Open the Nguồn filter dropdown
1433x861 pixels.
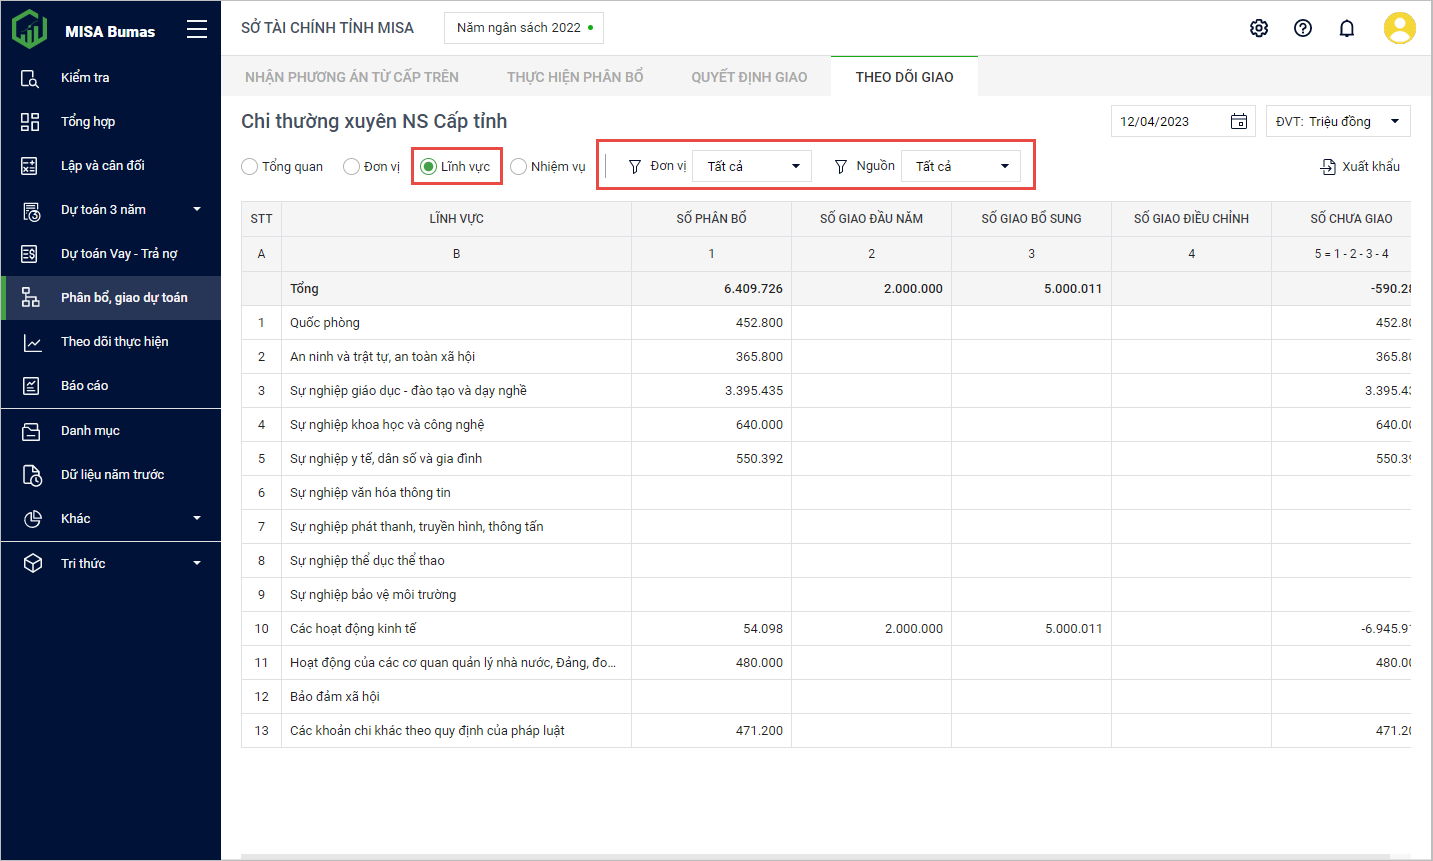(x=960, y=166)
